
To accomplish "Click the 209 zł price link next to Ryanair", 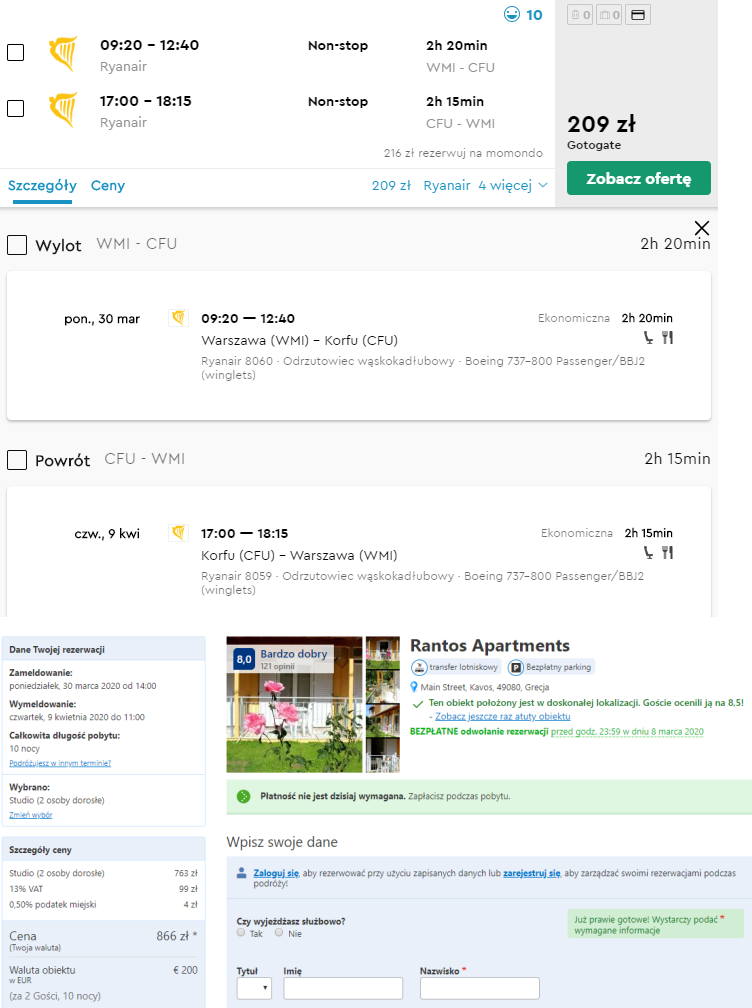I will pos(391,186).
